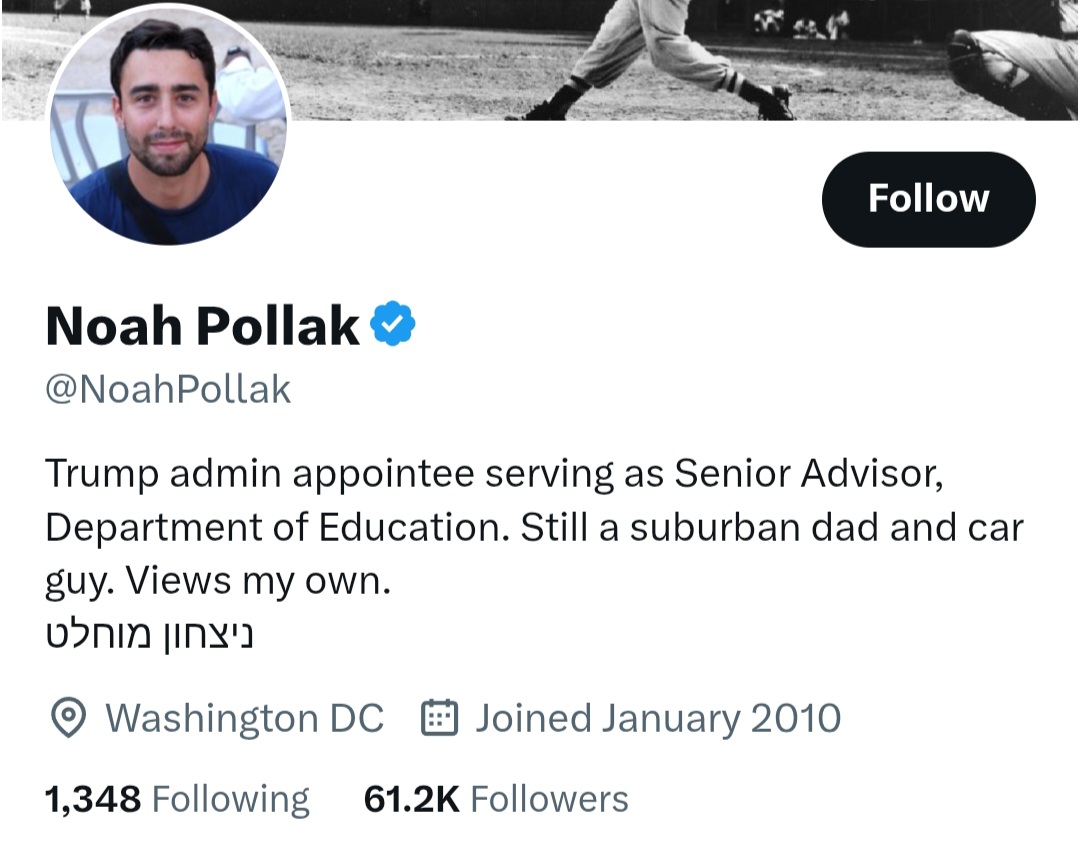The image size is (1080, 841).
Task: Click the 1,348 following count number
Action: pyautogui.click(x=93, y=799)
